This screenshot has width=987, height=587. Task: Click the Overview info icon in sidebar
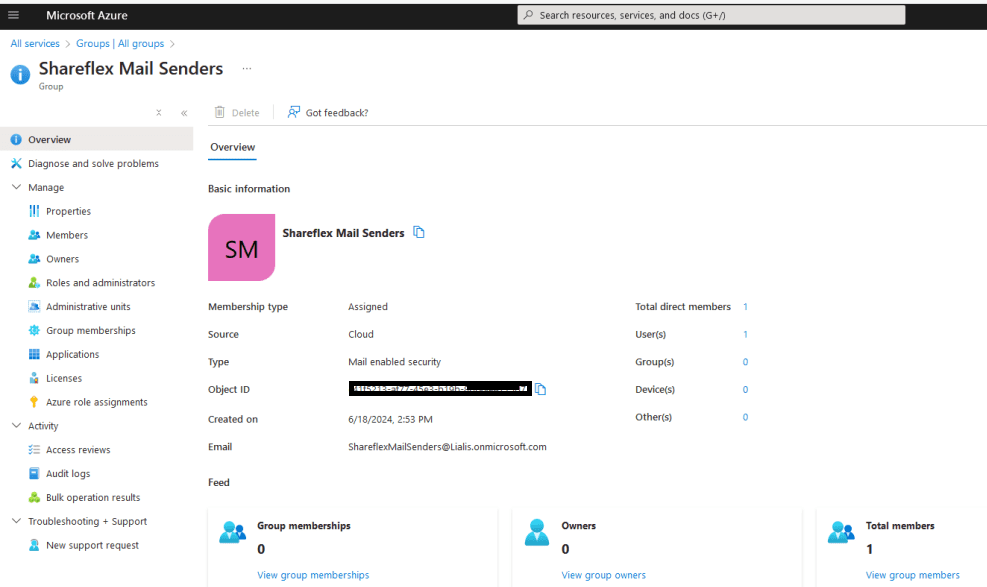tap(16, 140)
